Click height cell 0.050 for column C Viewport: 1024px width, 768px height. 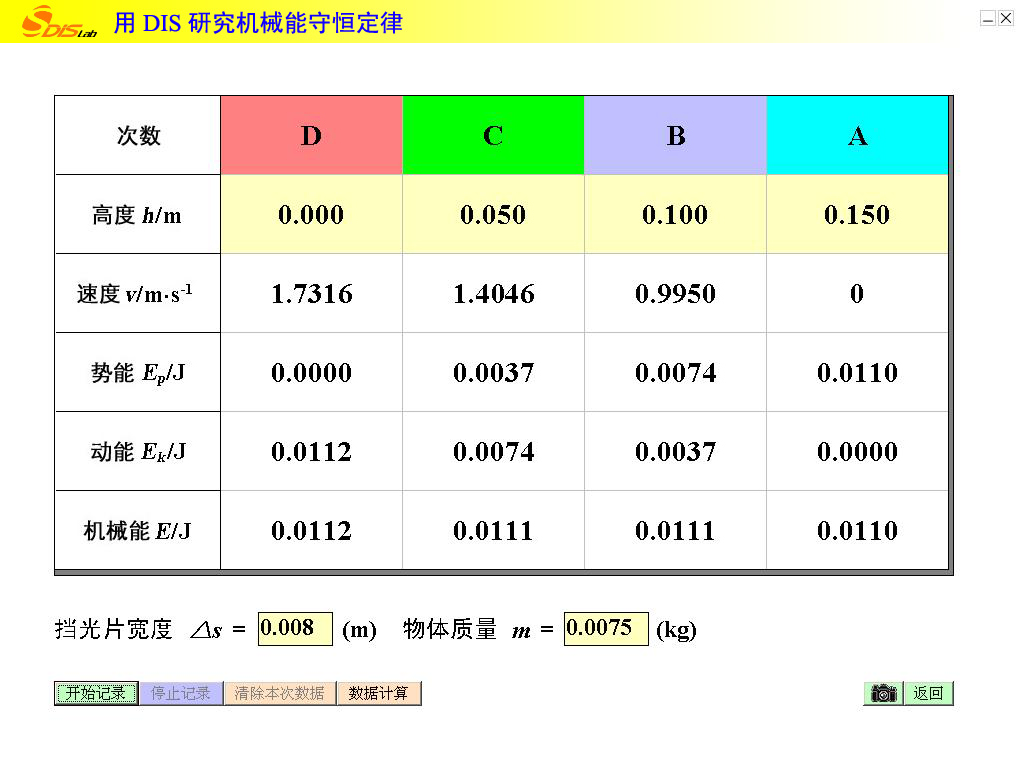click(493, 215)
